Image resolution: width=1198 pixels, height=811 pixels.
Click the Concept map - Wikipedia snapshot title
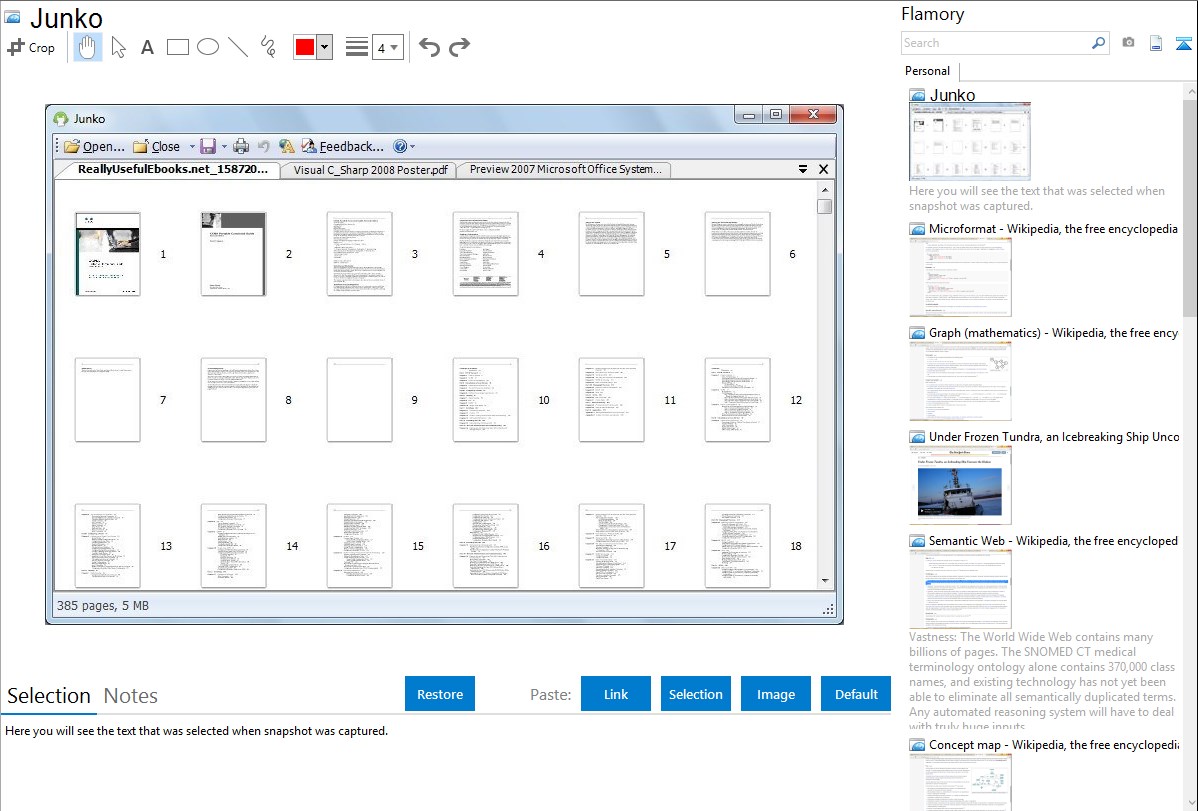click(1053, 744)
